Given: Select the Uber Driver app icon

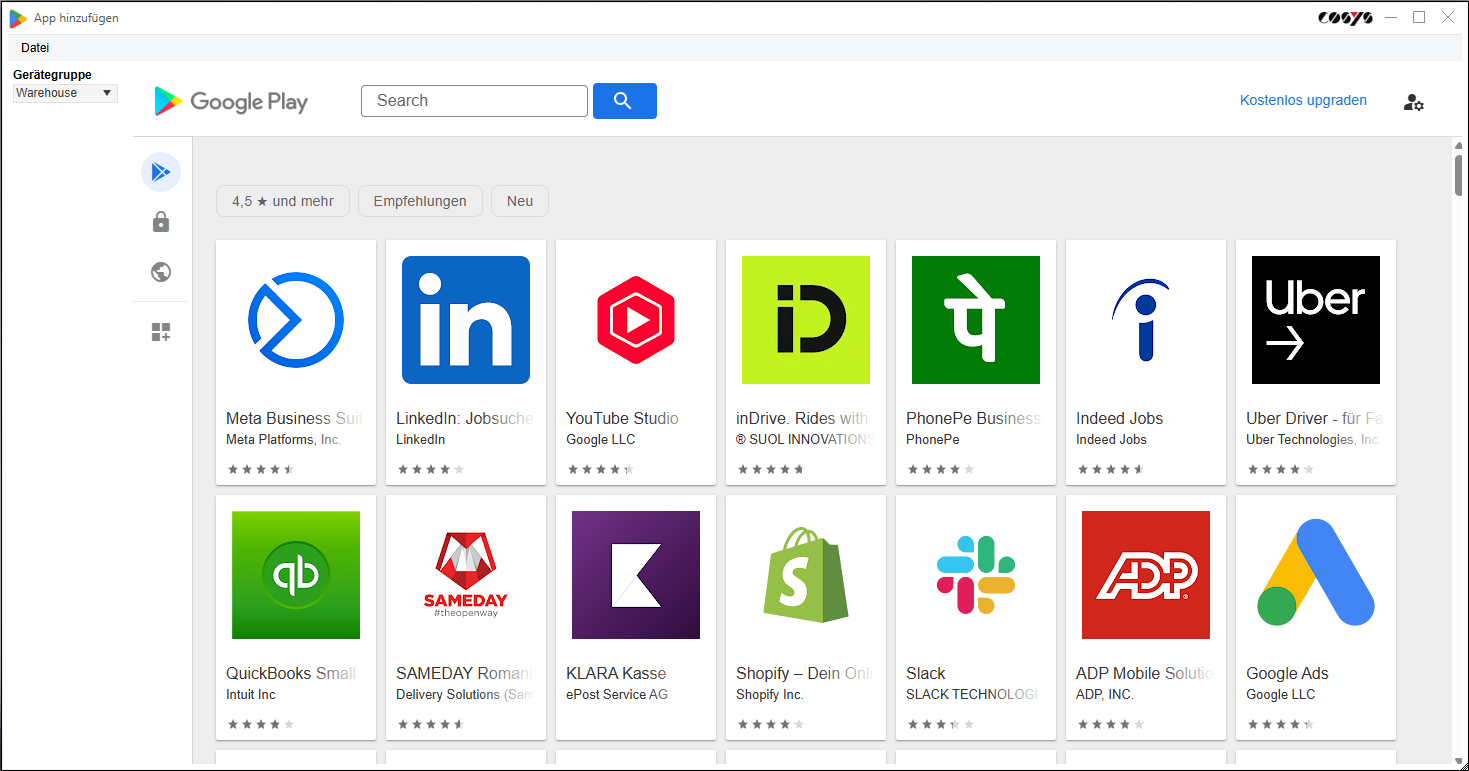Looking at the screenshot, I should pyautogui.click(x=1316, y=320).
